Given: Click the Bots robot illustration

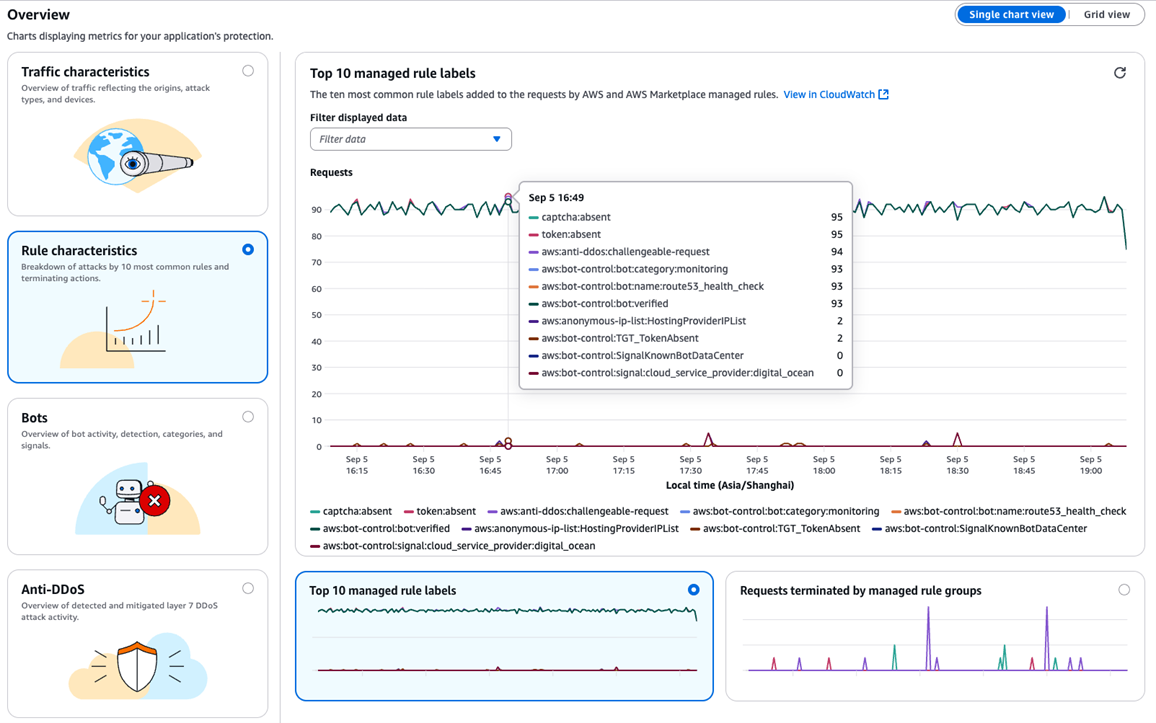Looking at the screenshot, I should pyautogui.click(x=137, y=499).
